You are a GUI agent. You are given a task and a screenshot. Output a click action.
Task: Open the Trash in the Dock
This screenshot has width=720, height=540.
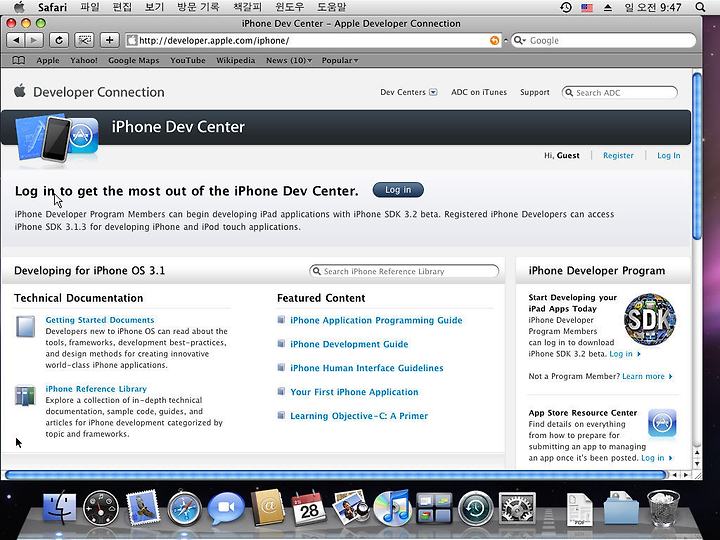[664, 508]
